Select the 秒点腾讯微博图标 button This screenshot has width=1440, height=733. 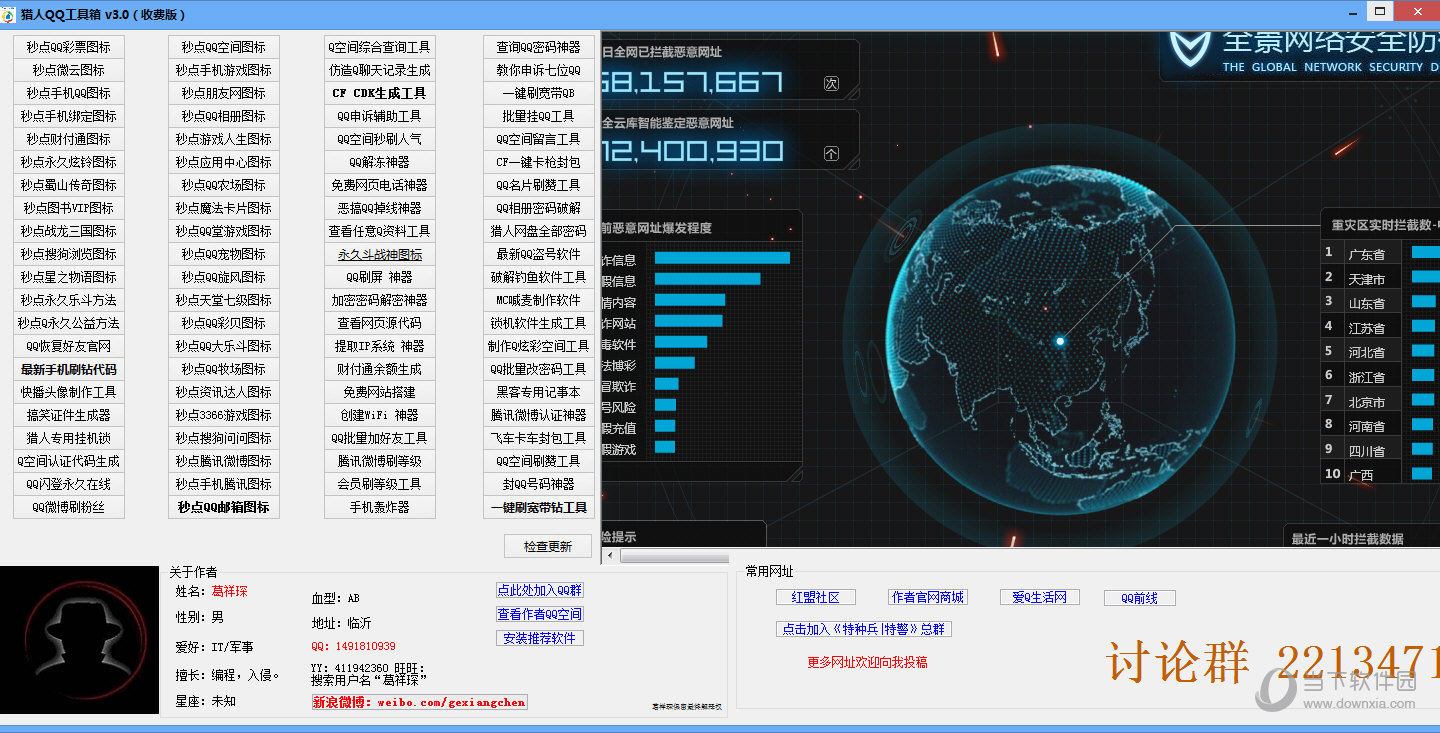(x=224, y=461)
